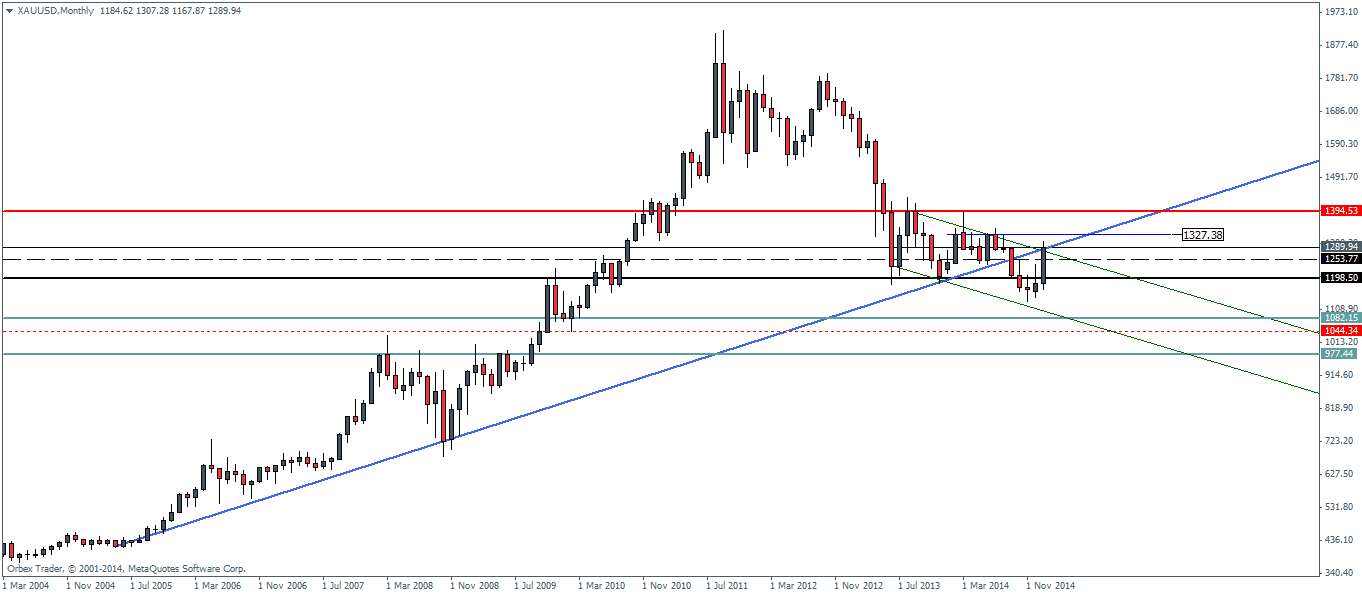
Task: Click the 1491.70 axis price tick
Action: tap(1338, 177)
